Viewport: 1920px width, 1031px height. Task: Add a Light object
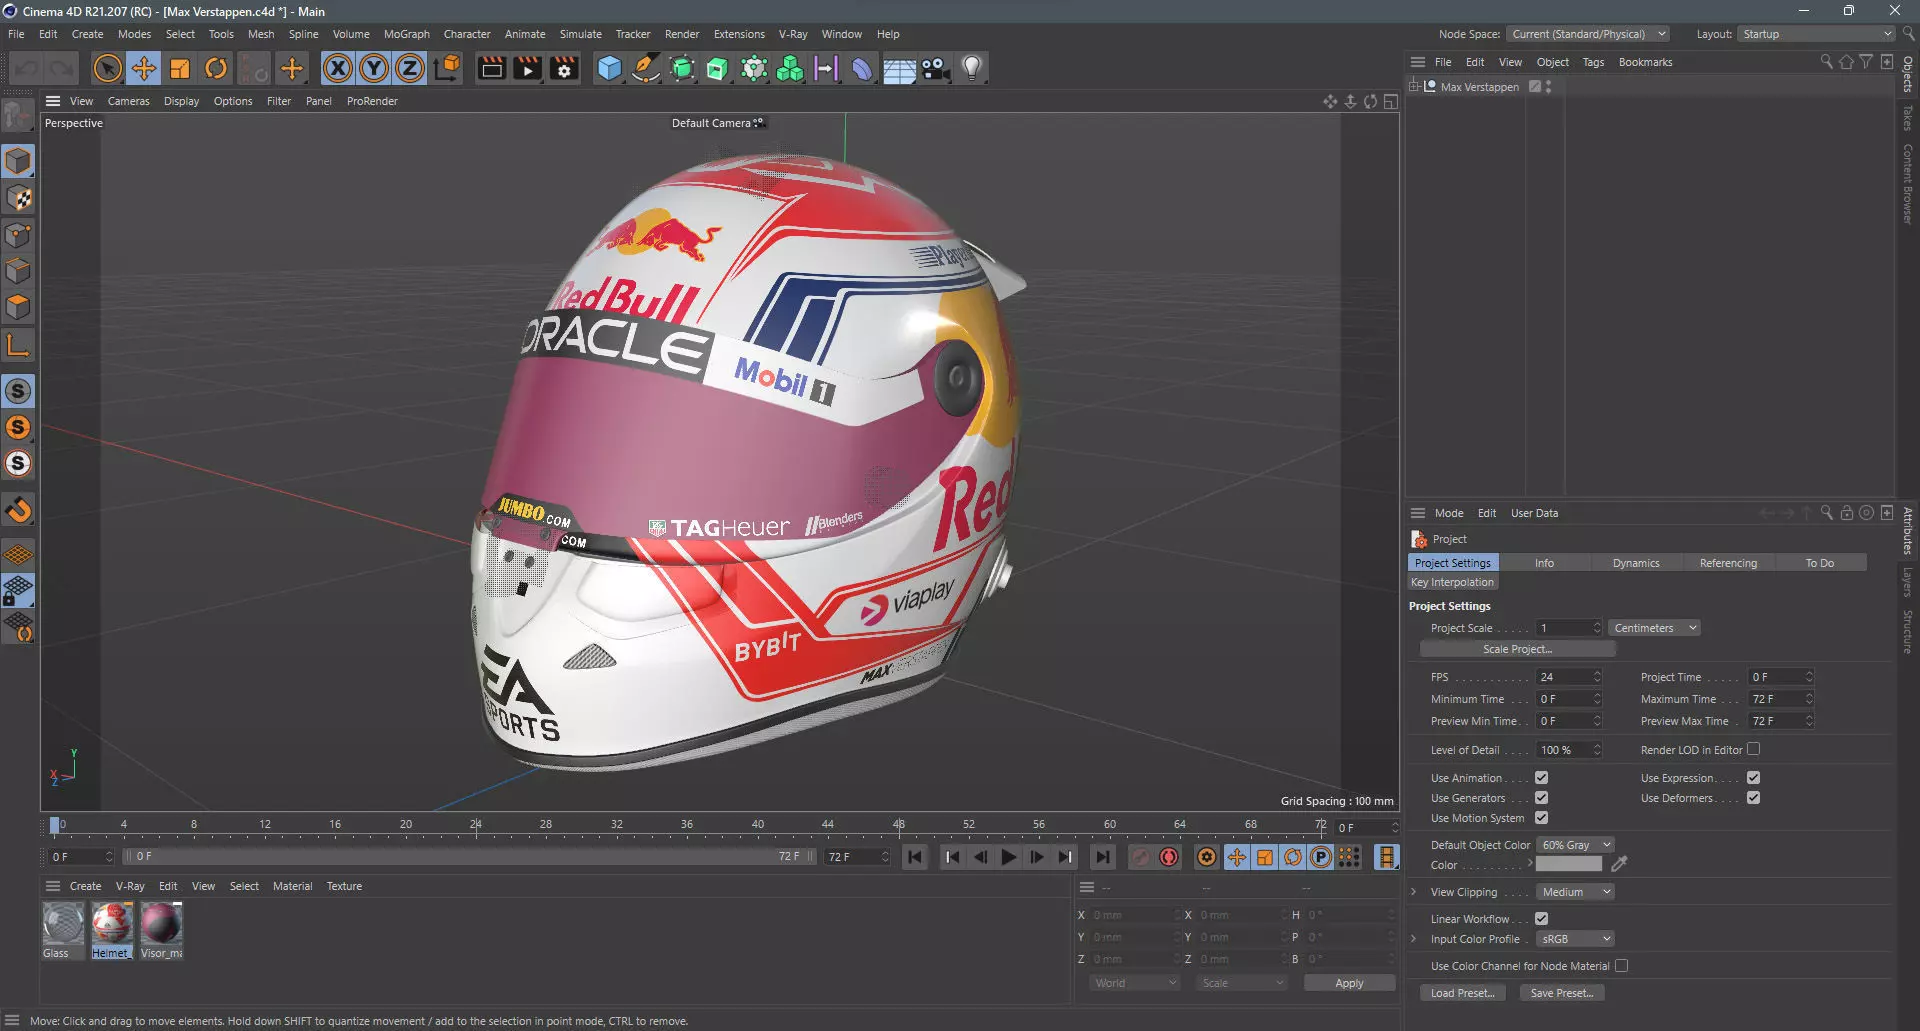tap(972, 68)
